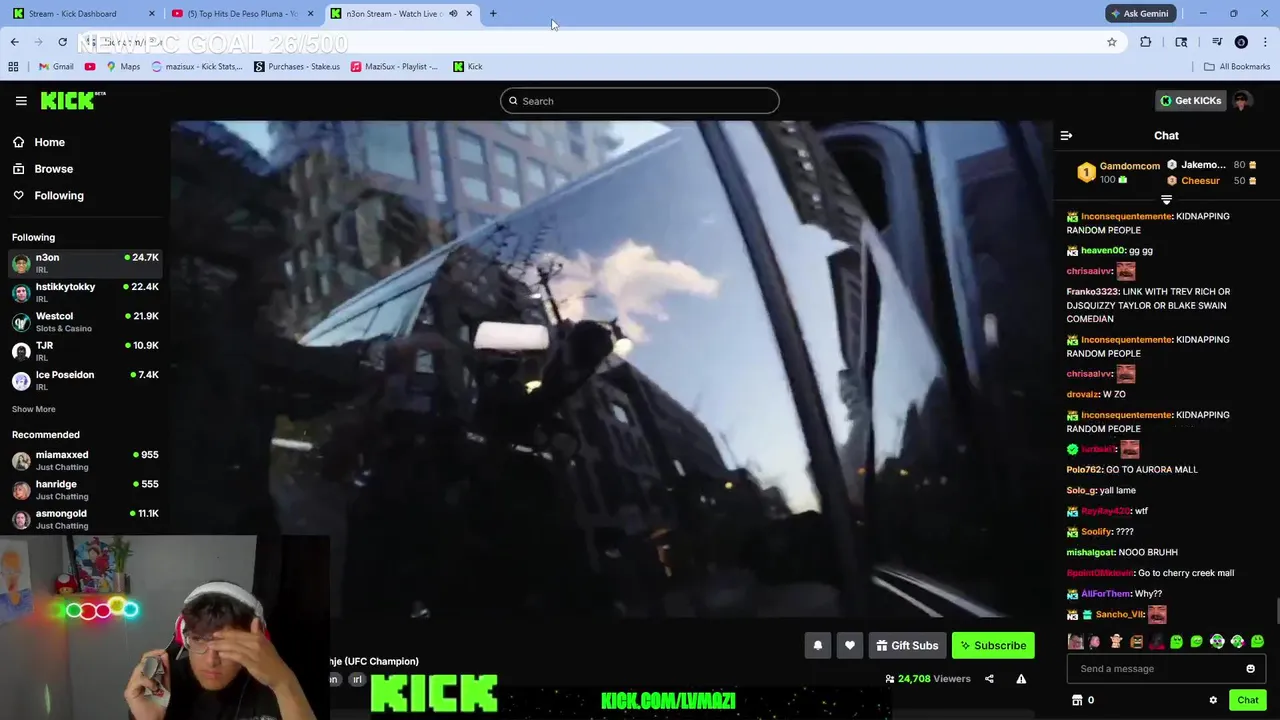
Task: Expand Show more under Following
Action: pos(34,409)
